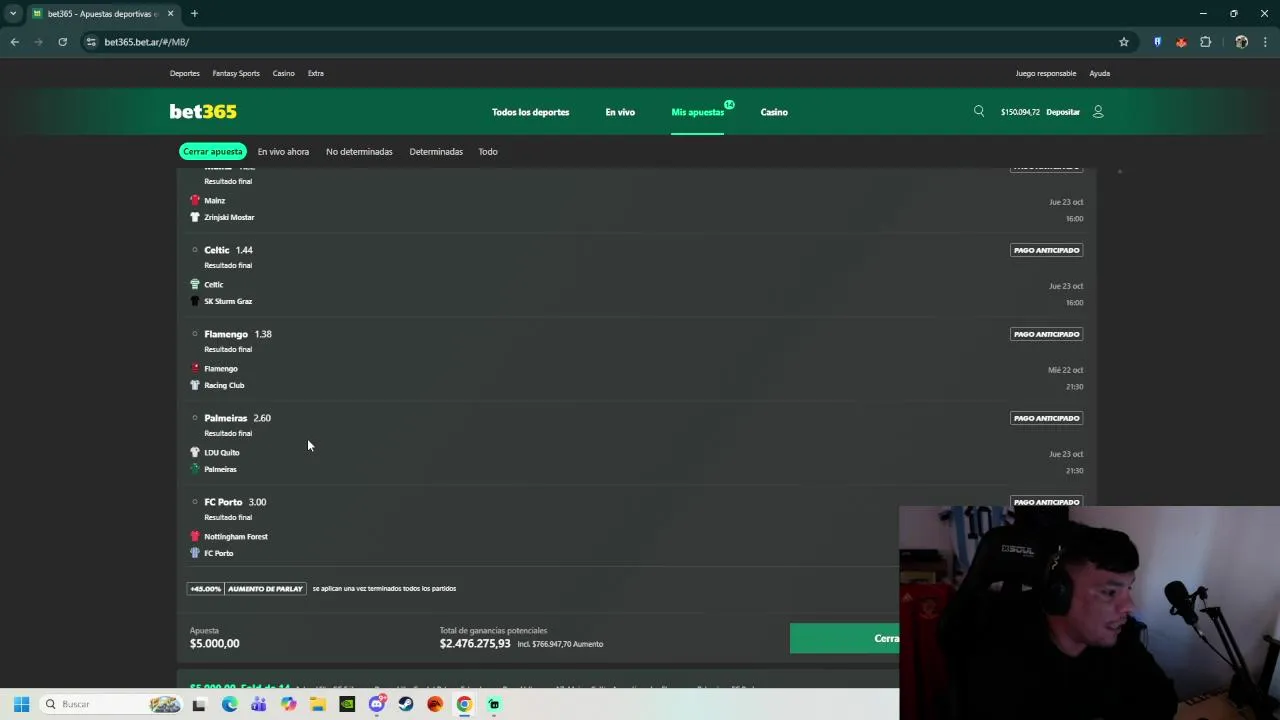Click Pago anticipado badge for Flamengo
The height and width of the screenshot is (720, 1280).
pos(1046,334)
